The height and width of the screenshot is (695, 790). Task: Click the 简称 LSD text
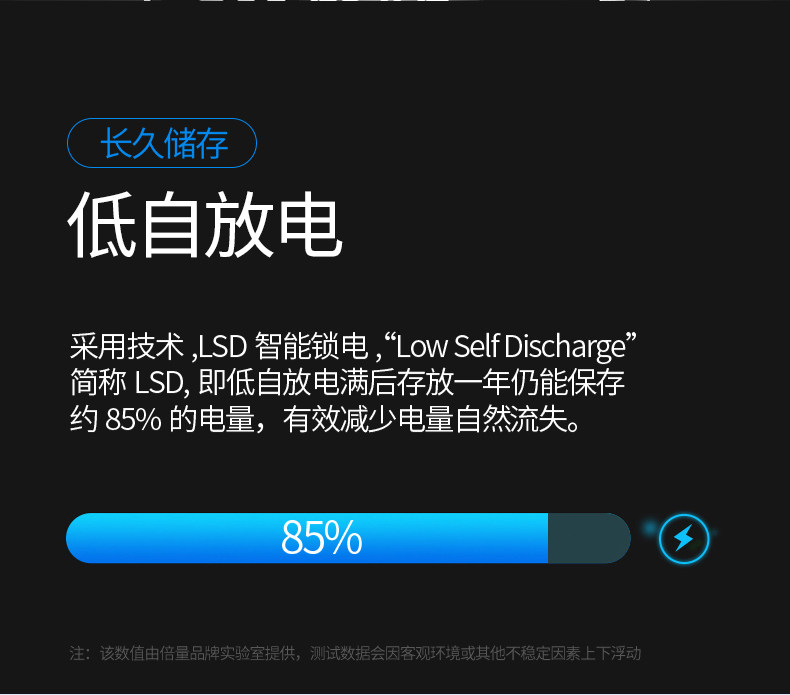tap(128, 383)
